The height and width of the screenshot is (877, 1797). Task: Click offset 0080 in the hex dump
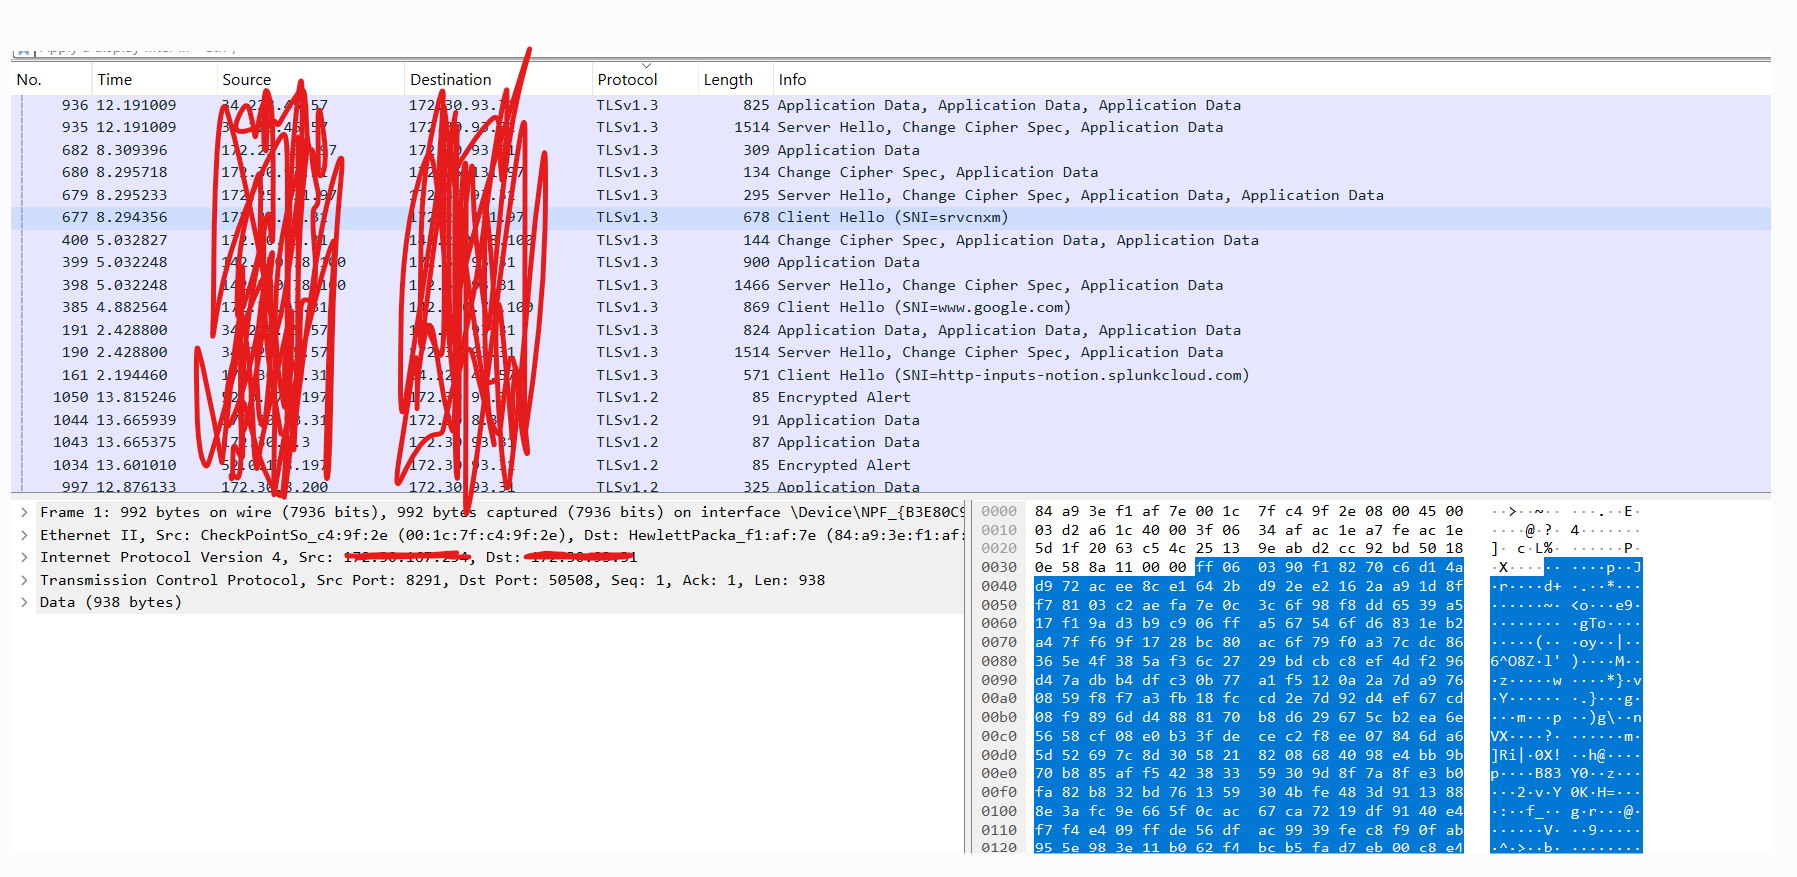[999, 661]
